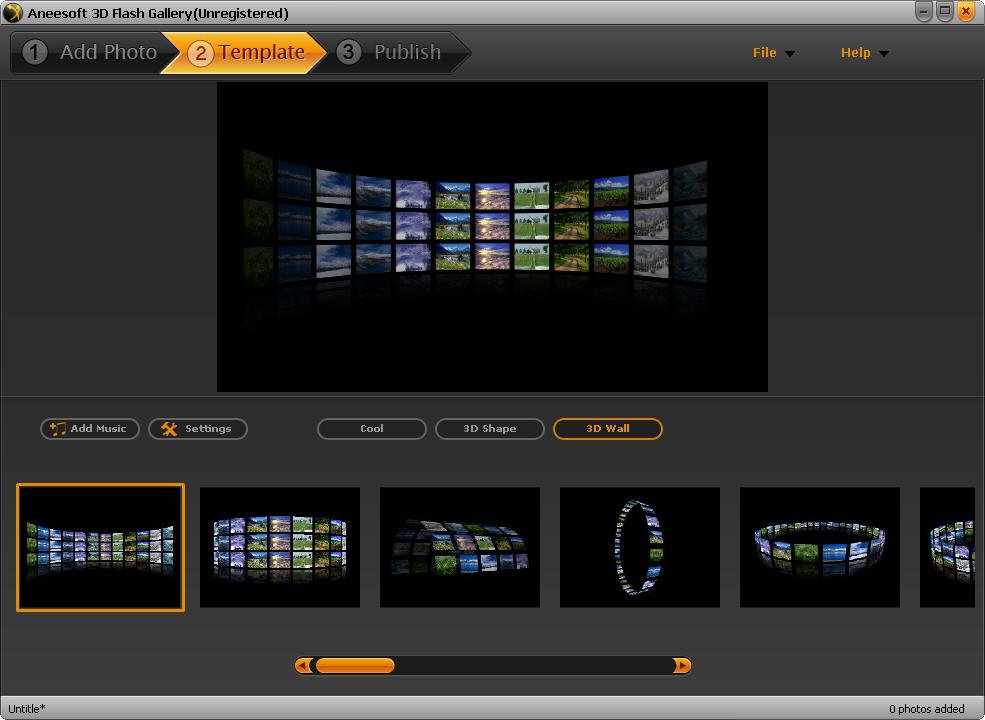Switch to the Cool template category
985x720 pixels.
pos(372,429)
